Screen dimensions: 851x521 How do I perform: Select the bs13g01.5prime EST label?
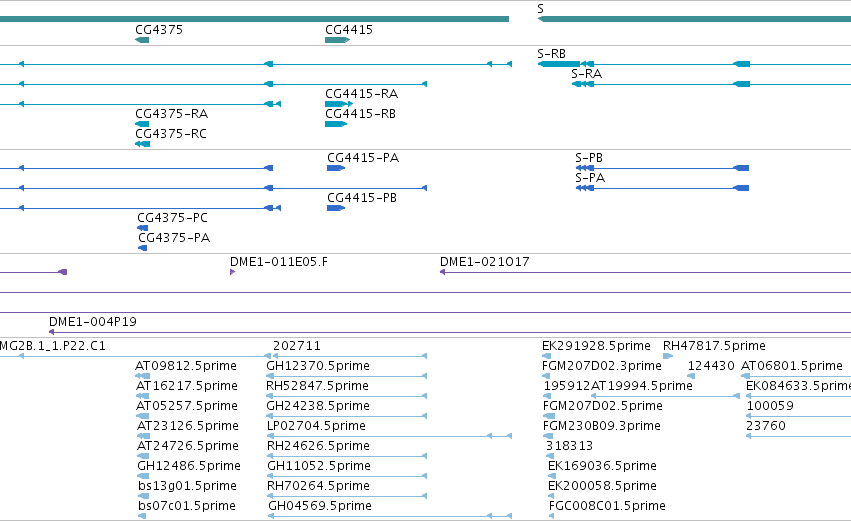(x=187, y=487)
